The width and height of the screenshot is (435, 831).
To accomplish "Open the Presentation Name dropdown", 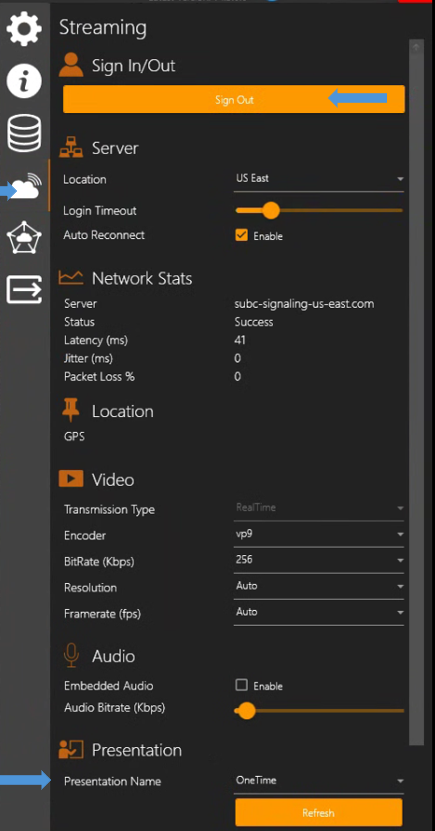I will point(318,781).
